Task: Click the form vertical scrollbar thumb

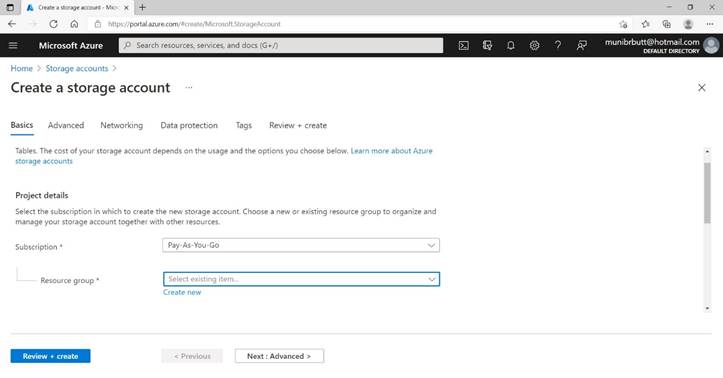Action: [707, 192]
